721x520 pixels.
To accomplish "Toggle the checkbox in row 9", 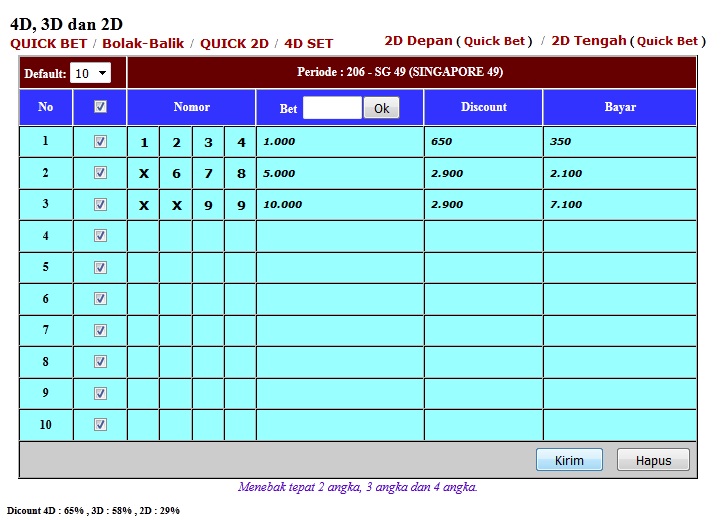I will coord(100,393).
